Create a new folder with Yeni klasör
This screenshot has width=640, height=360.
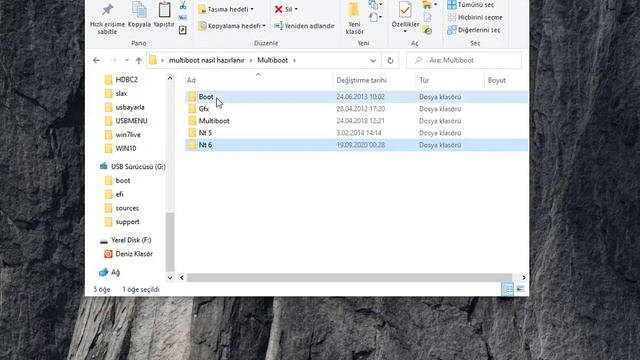pyautogui.click(x=354, y=19)
